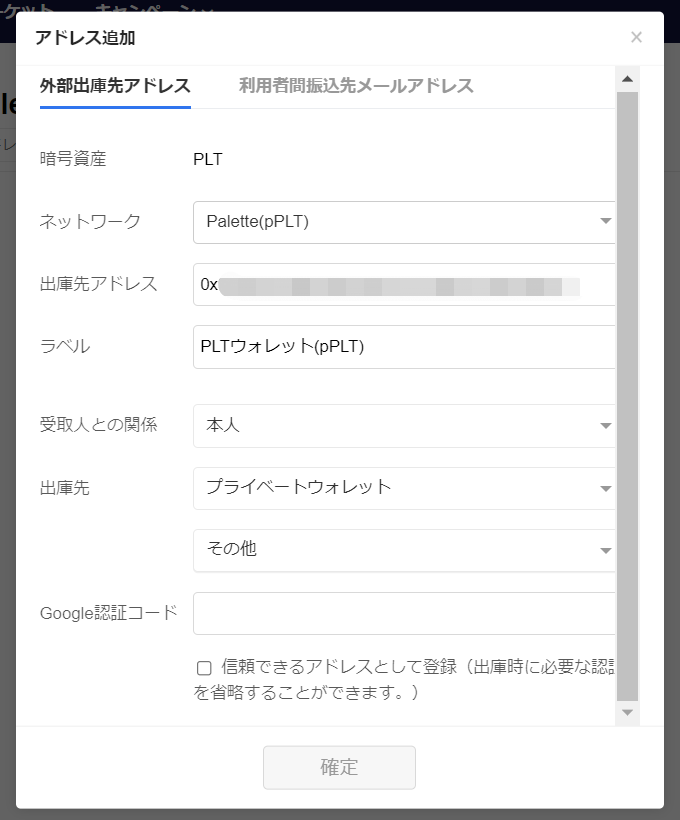
Task: Click the ラベル input field
Action: [404, 347]
